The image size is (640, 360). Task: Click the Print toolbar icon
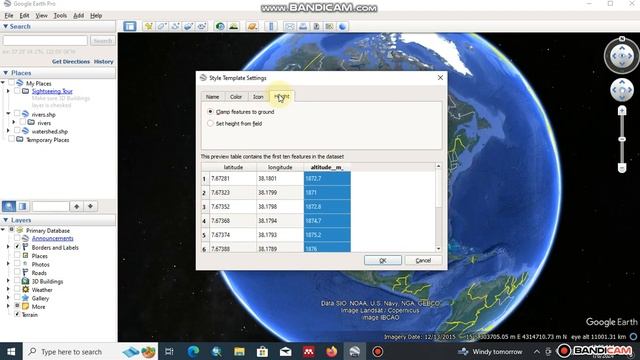(303, 27)
